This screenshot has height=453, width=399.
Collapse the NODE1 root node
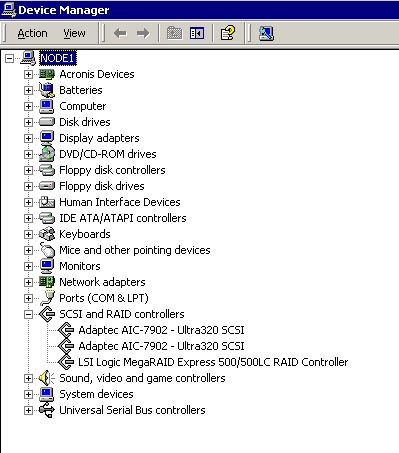pyautogui.click(x=10, y=58)
